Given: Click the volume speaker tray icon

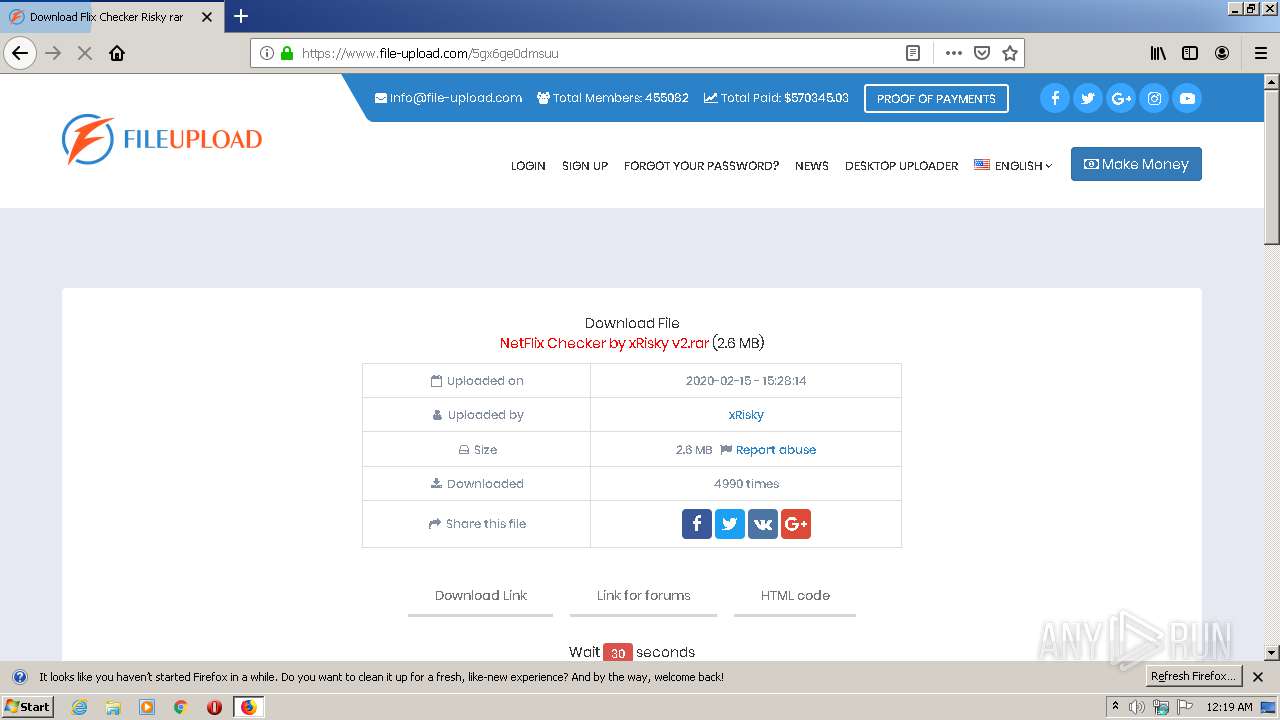Looking at the screenshot, I should (1137, 707).
